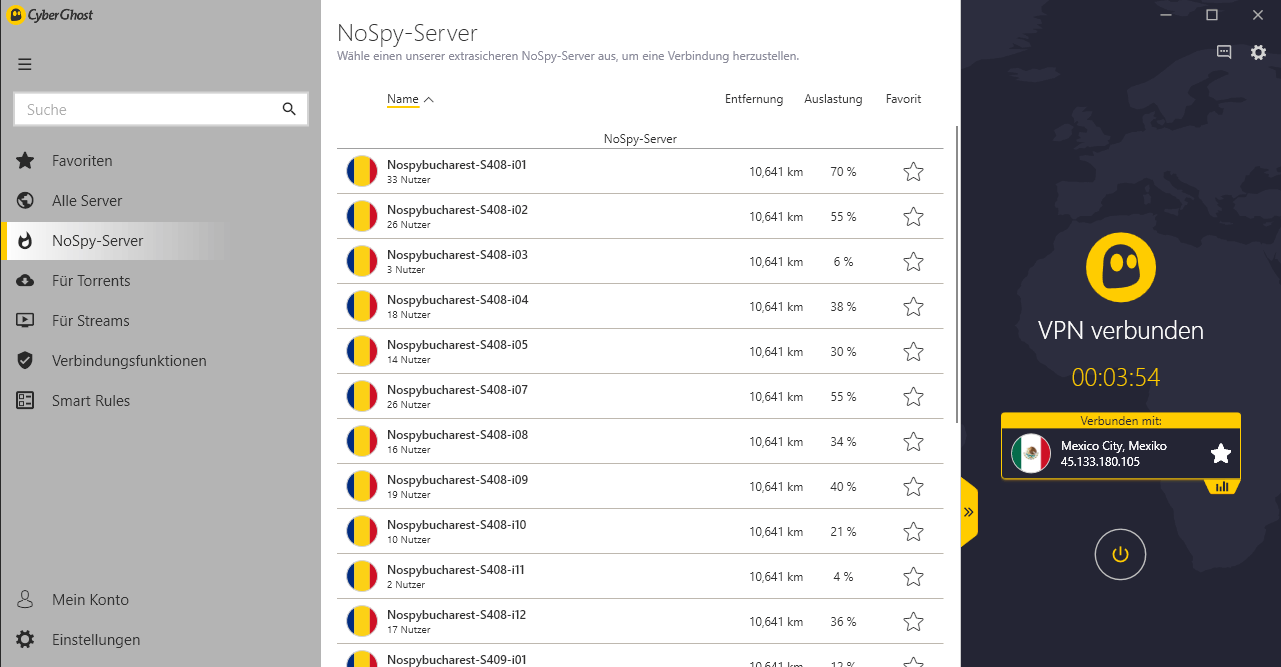Click the search magnifier icon
Screen dimensions: 1281x667
[289, 109]
